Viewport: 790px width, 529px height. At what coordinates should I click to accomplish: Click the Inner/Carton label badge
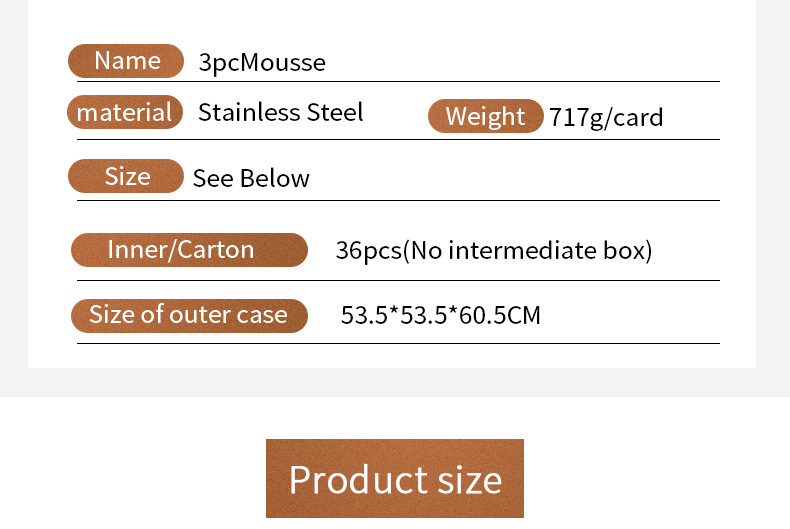(189, 250)
